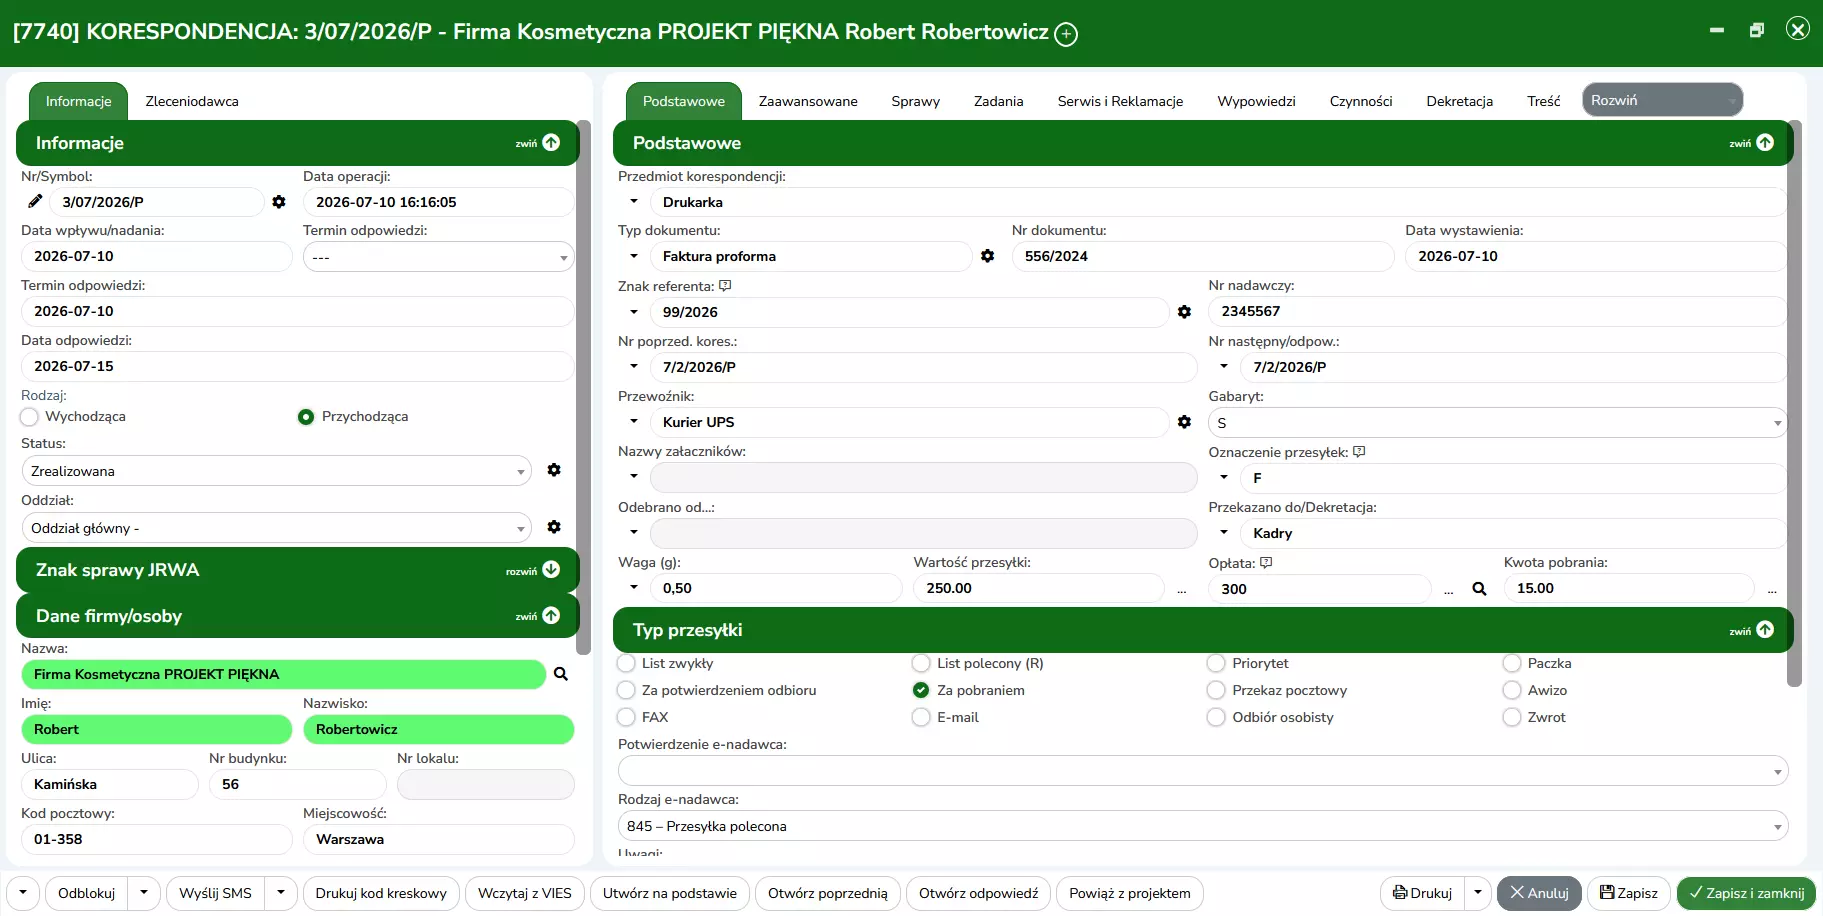Screen dimensions: 1823x916
Task: Open Serwis i Reklamacje tab
Action: pyautogui.click(x=1120, y=101)
